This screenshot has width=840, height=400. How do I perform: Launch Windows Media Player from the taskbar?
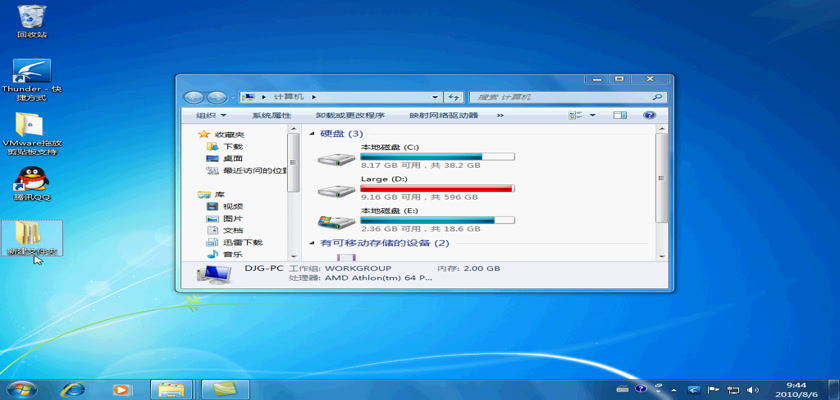(x=121, y=388)
